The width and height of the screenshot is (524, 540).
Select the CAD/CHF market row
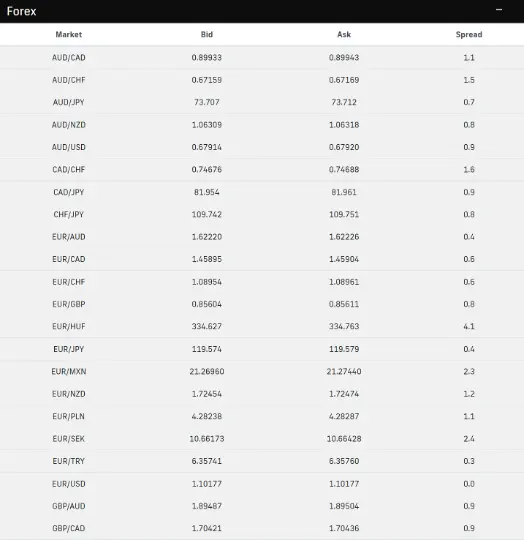pos(262,169)
